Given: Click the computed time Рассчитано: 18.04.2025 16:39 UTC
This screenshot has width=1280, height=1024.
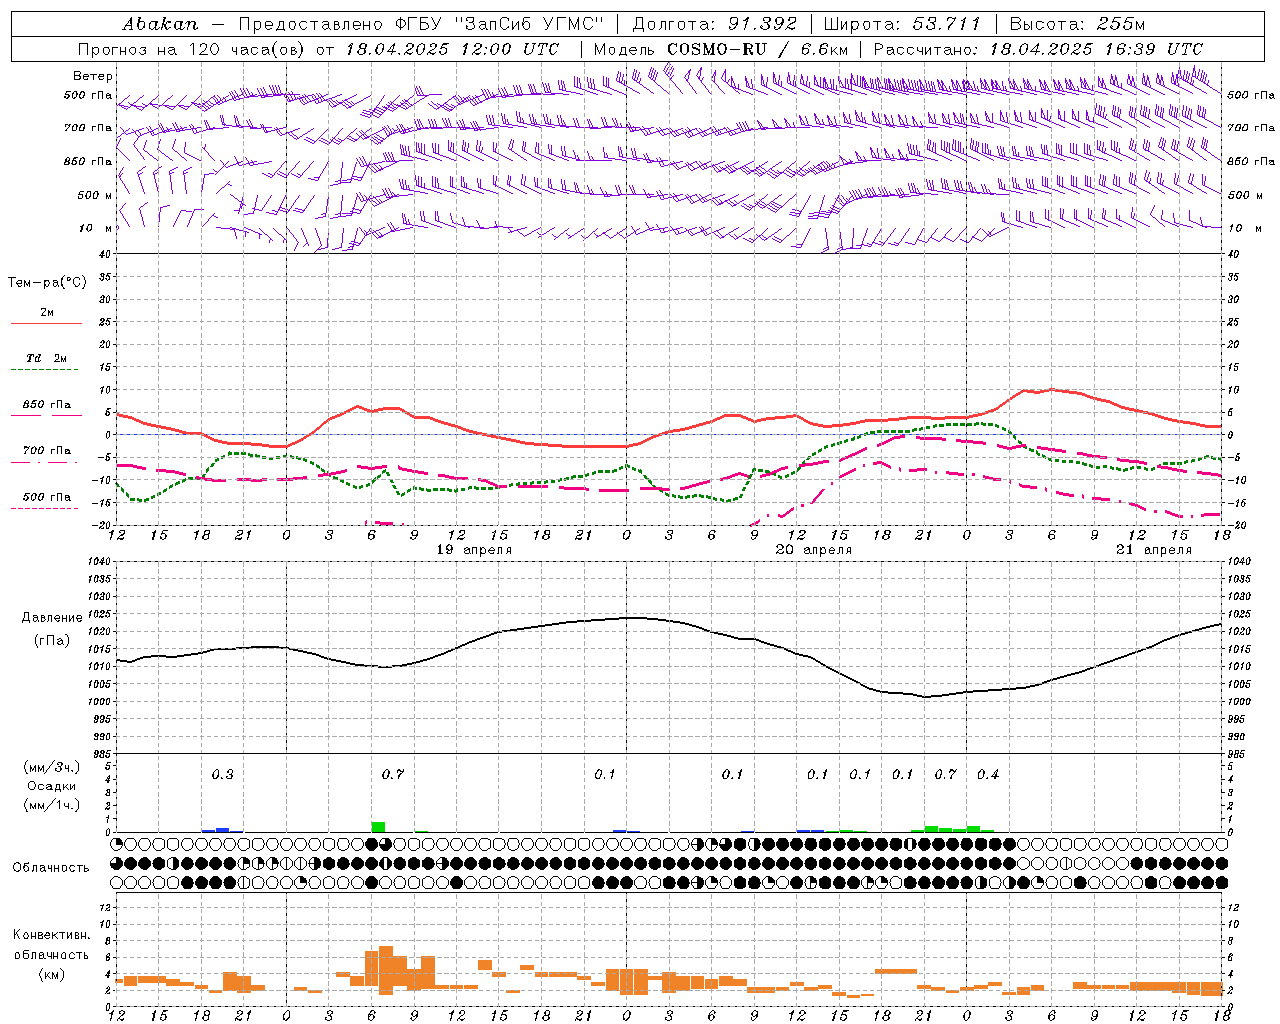Looking at the screenshot, I should [1038, 49].
